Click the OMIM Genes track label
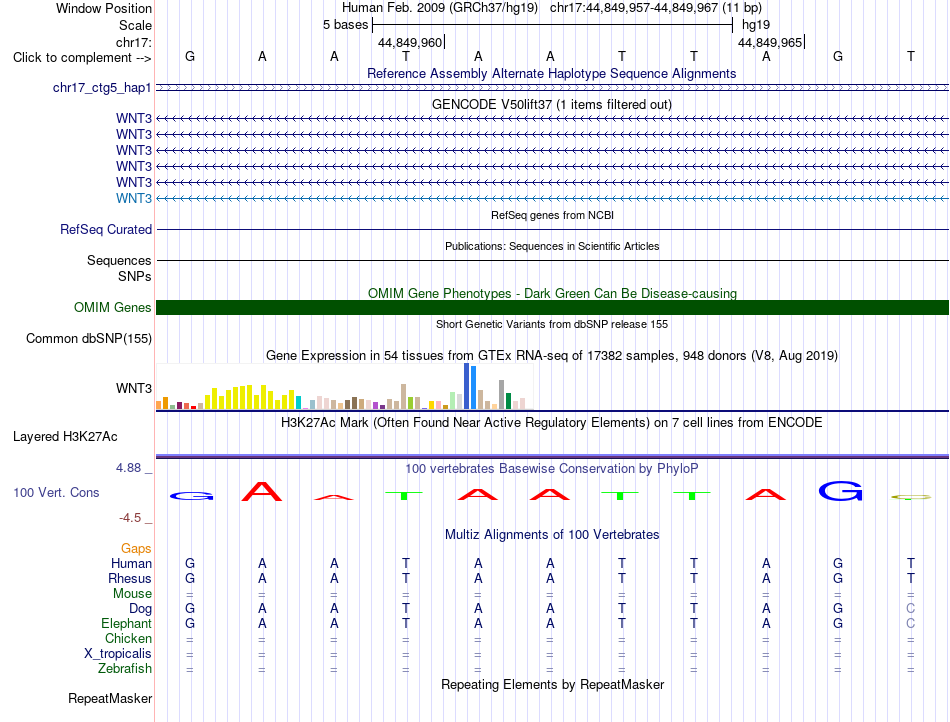Viewport: 950px width, 722px height. coord(113,308)
